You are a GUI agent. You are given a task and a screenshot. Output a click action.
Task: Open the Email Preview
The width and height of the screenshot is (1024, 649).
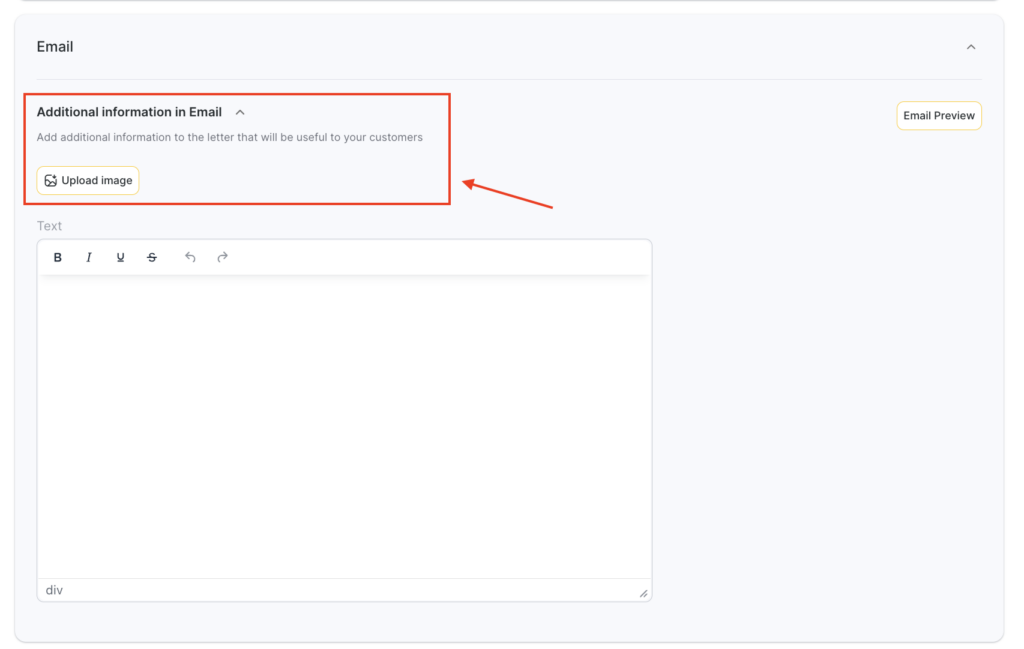(x=938, y=116)
